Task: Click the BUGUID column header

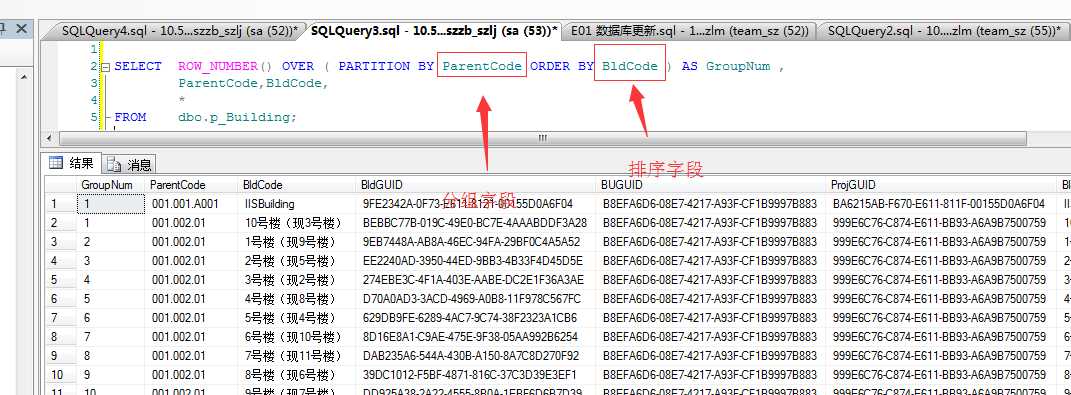Action: 711,185
